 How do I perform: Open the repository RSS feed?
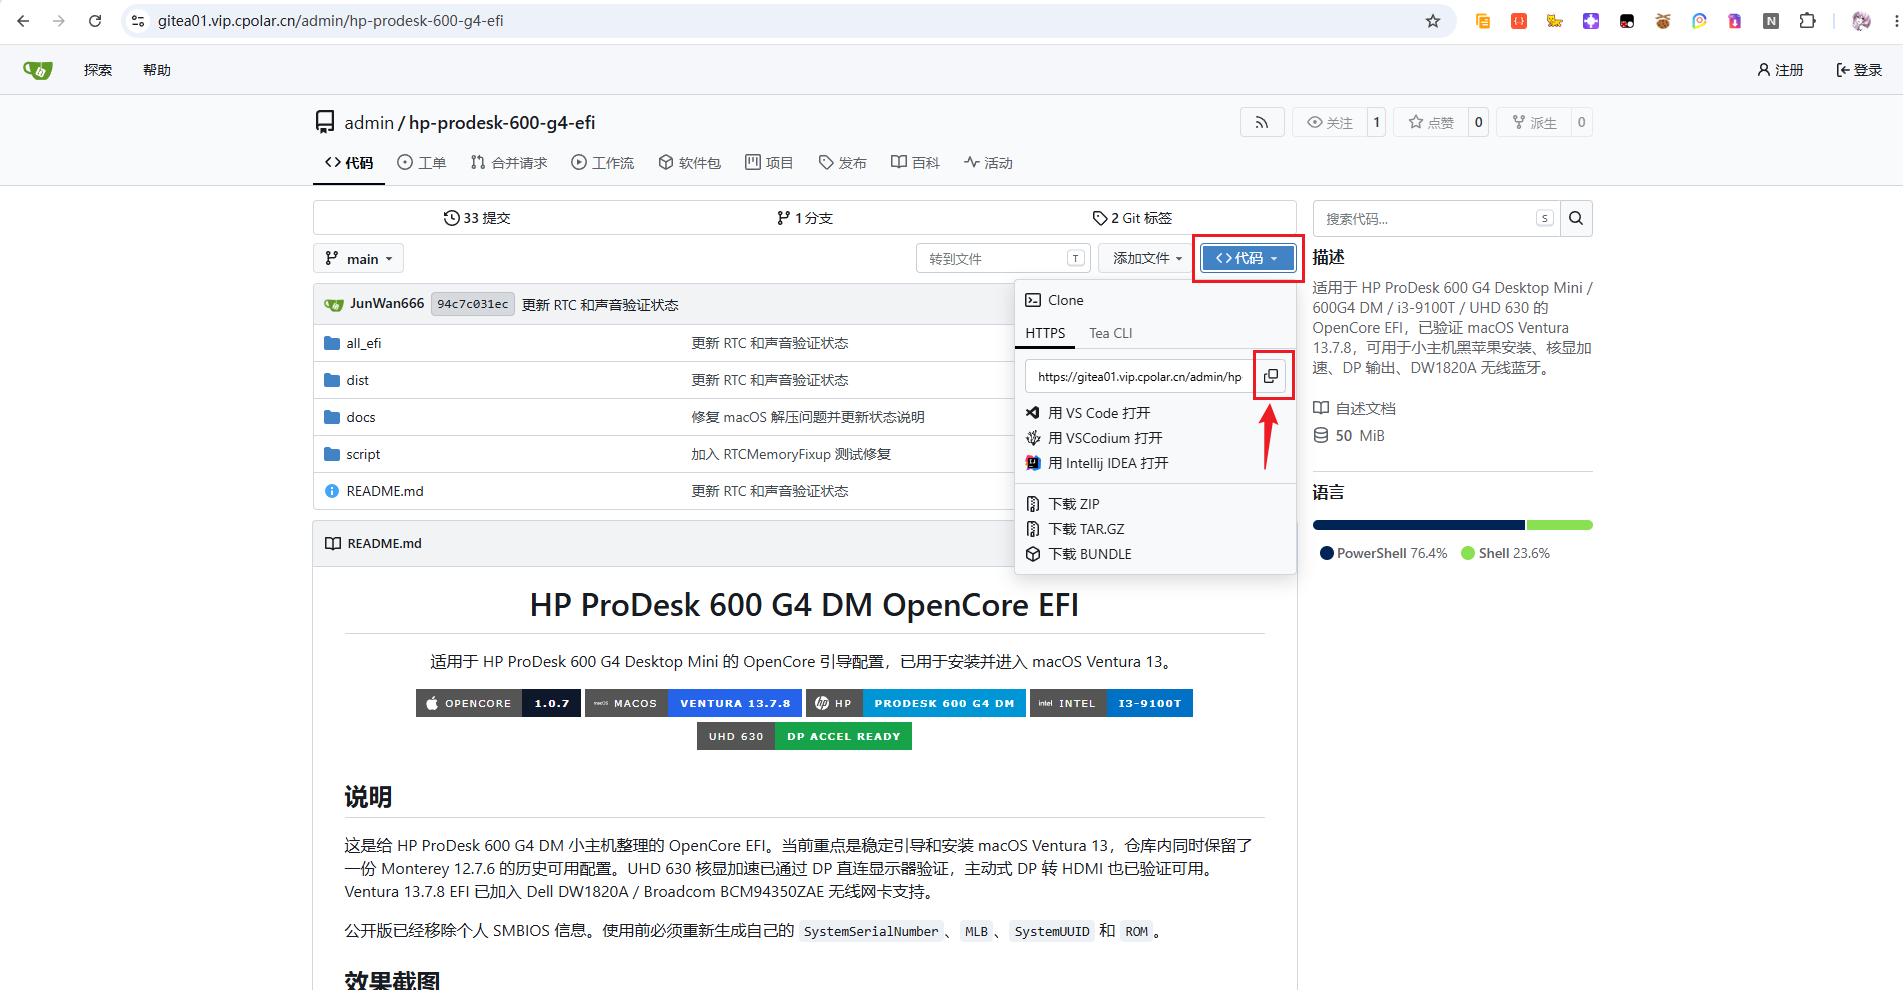(1262, 122)
